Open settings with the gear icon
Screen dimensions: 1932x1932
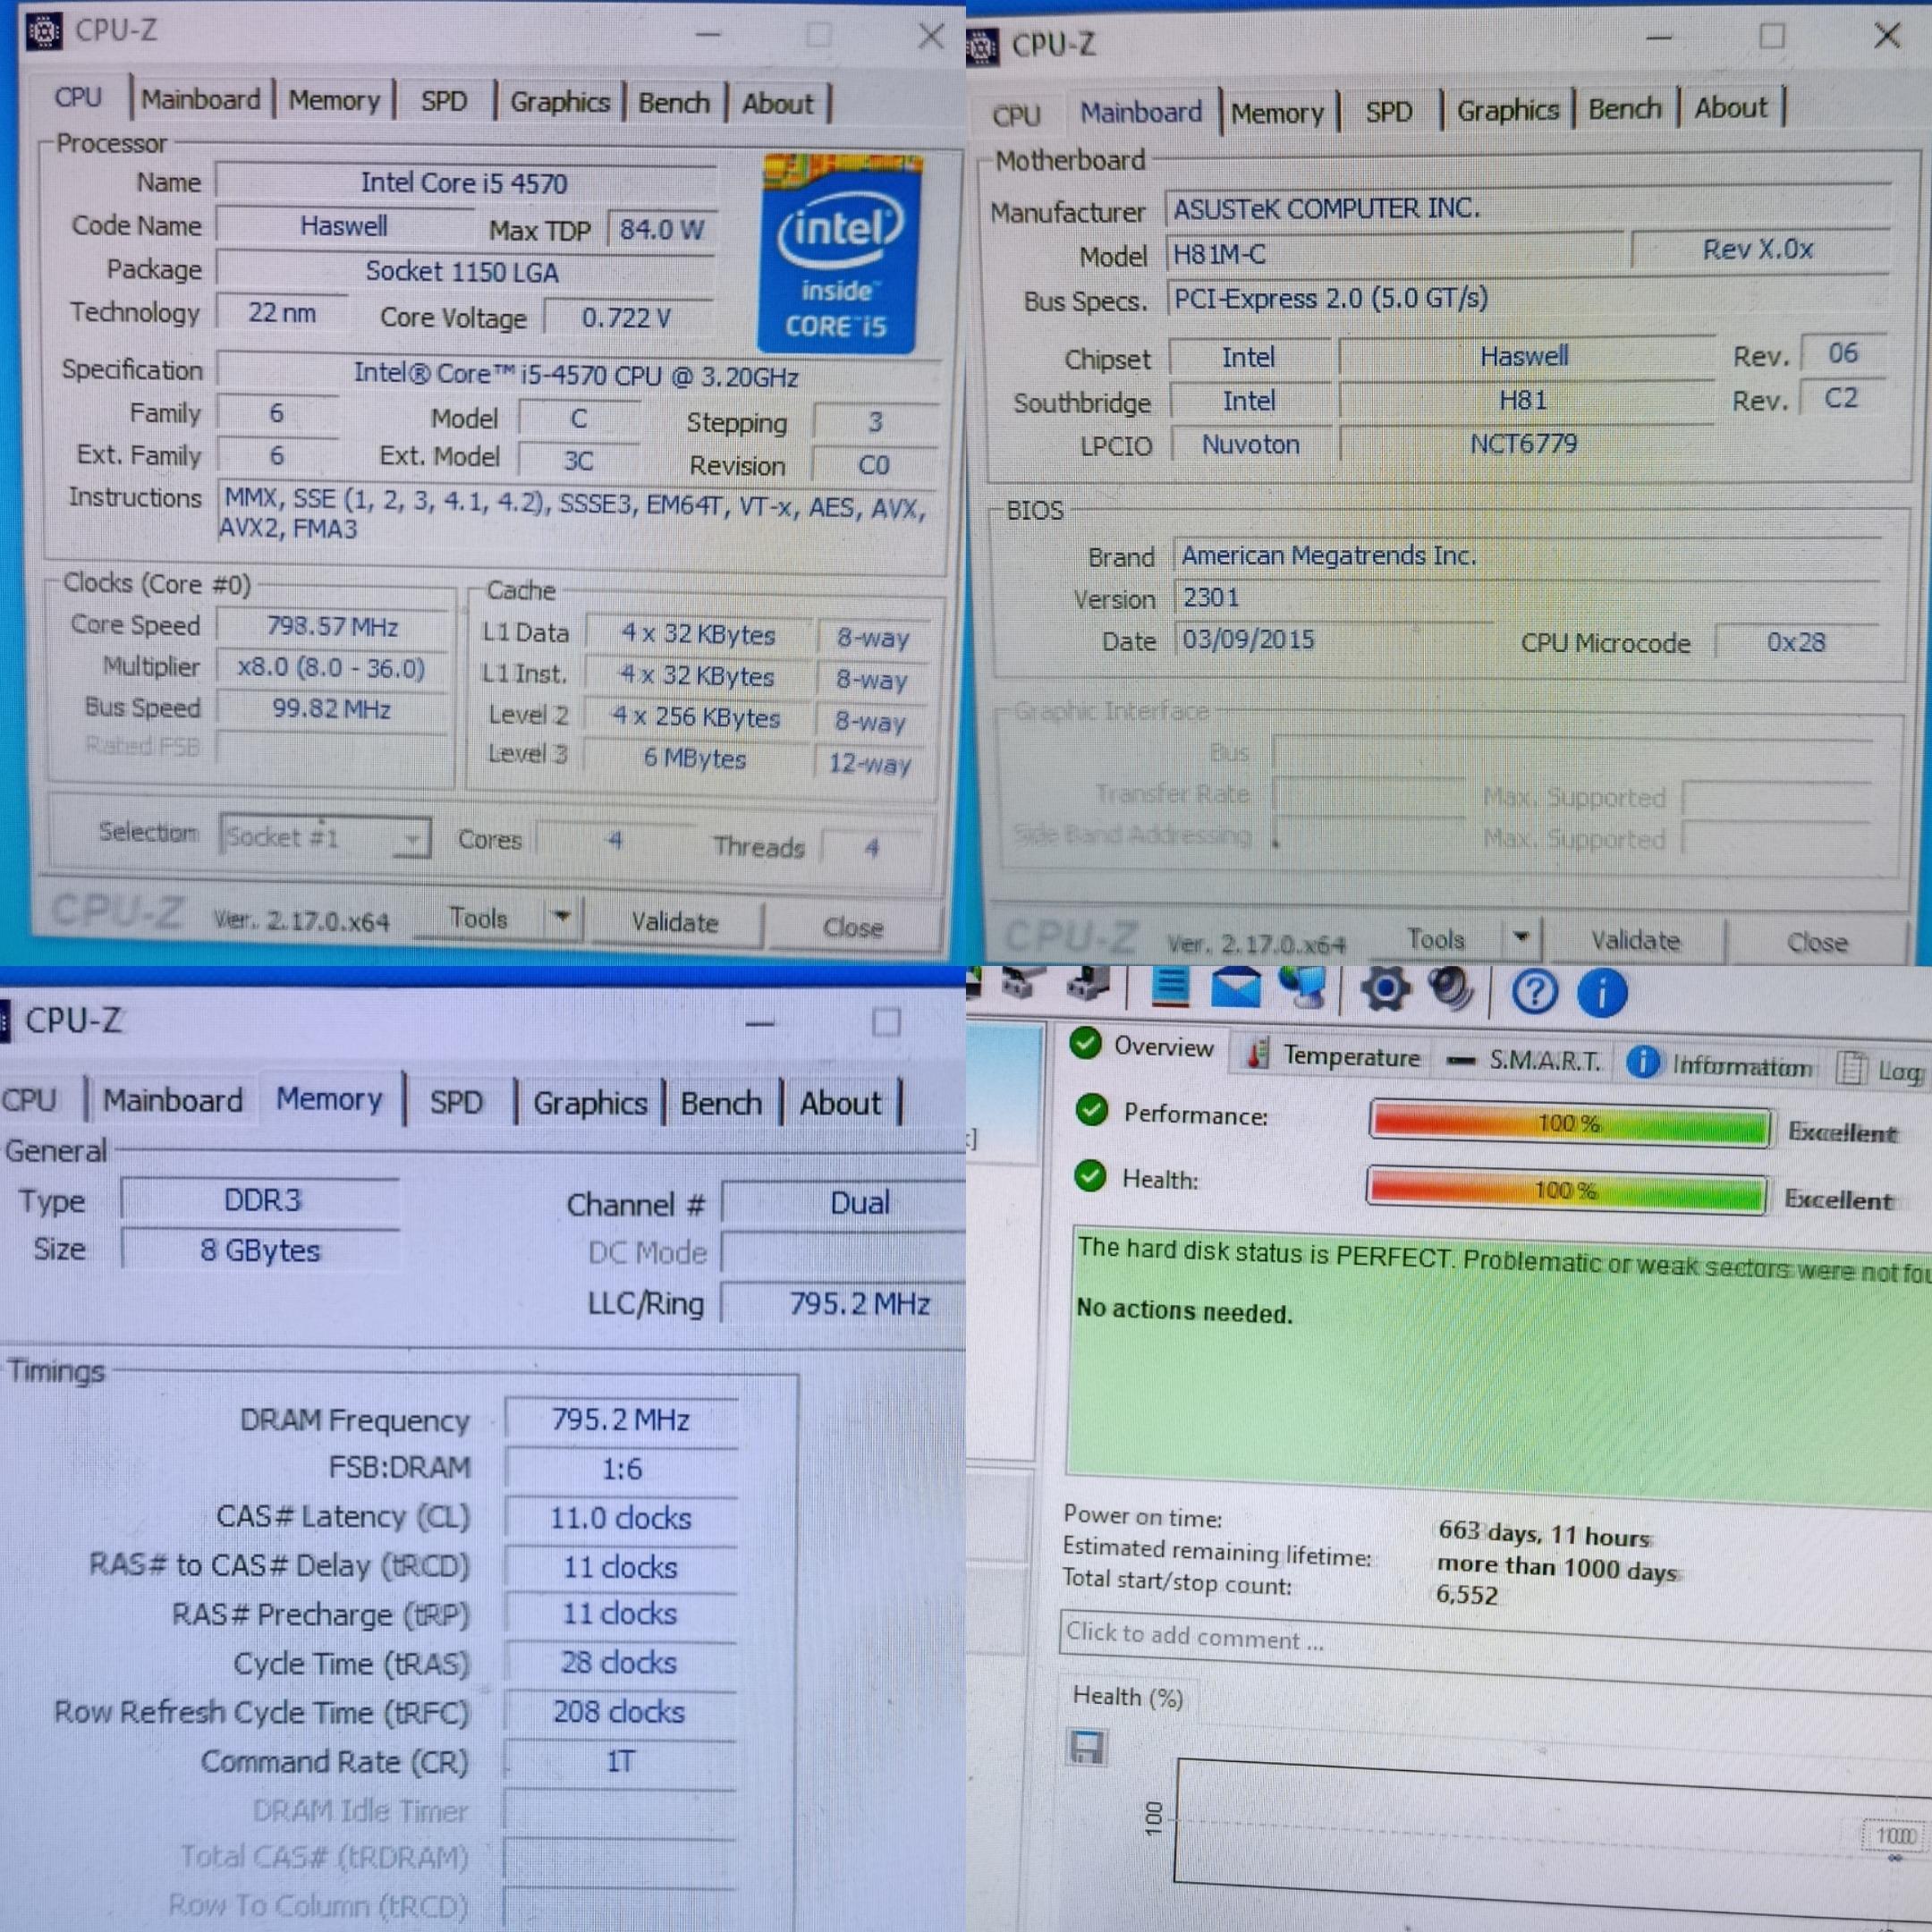(x=1385, y=990)
